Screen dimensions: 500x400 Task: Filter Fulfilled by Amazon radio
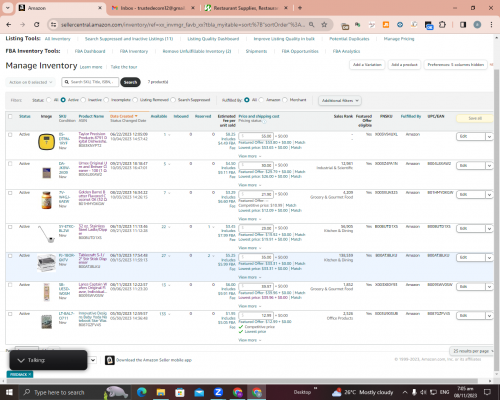point(261,100)
